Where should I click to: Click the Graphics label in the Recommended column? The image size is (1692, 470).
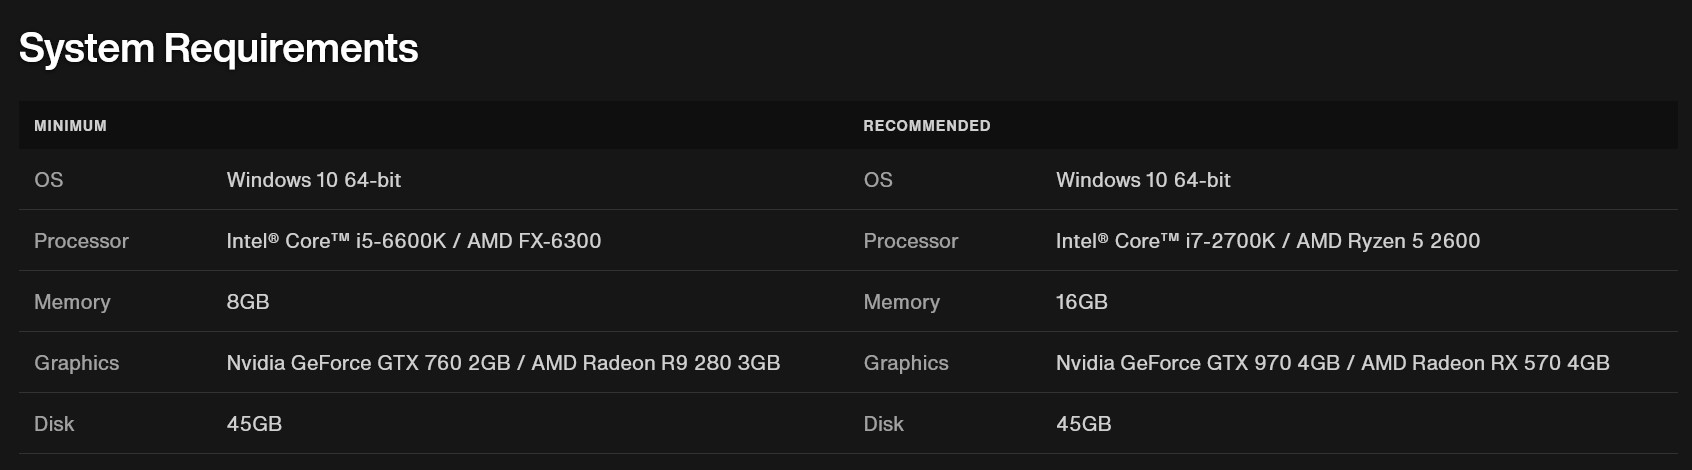(906, 363)
